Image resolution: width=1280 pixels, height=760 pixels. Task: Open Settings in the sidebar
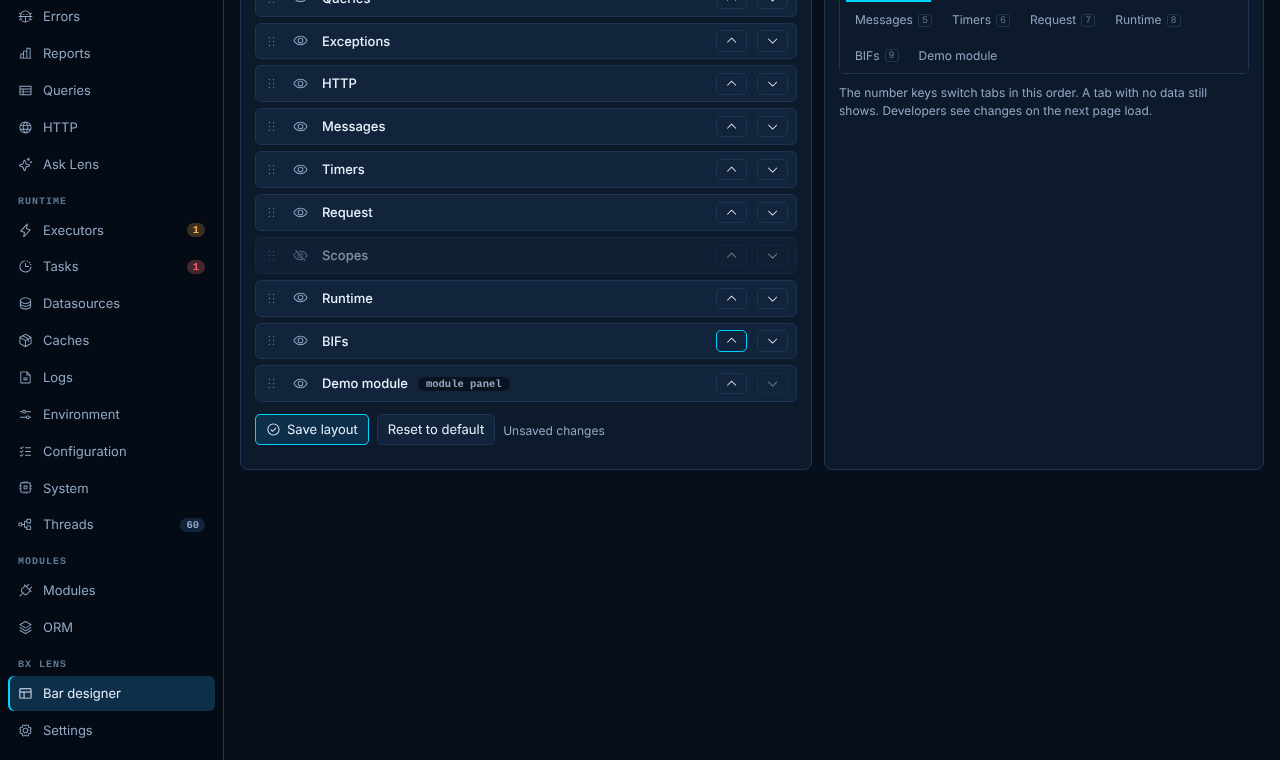click(111, 730)
